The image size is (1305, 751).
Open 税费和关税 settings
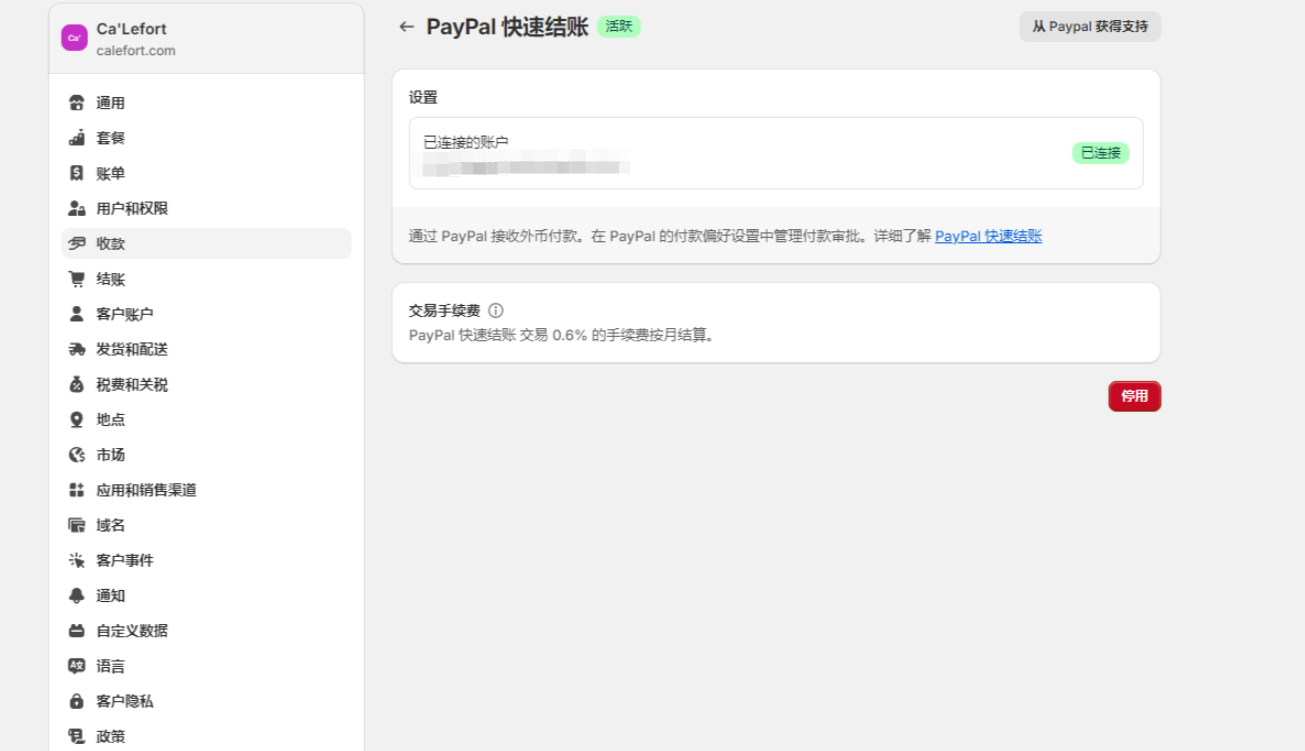click(x=206, y=384)
